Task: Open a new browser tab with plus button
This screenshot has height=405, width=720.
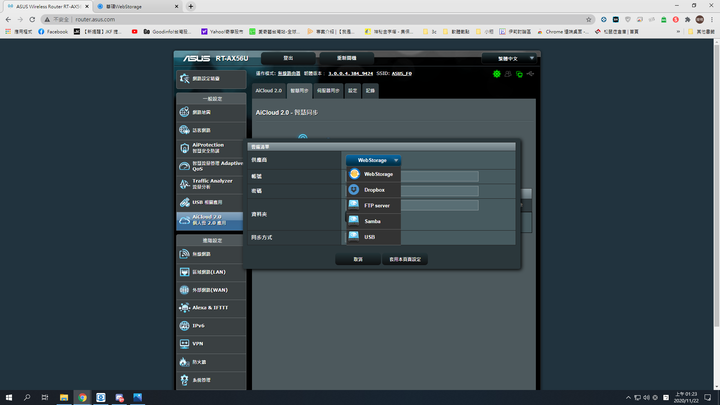Action: 191,6
